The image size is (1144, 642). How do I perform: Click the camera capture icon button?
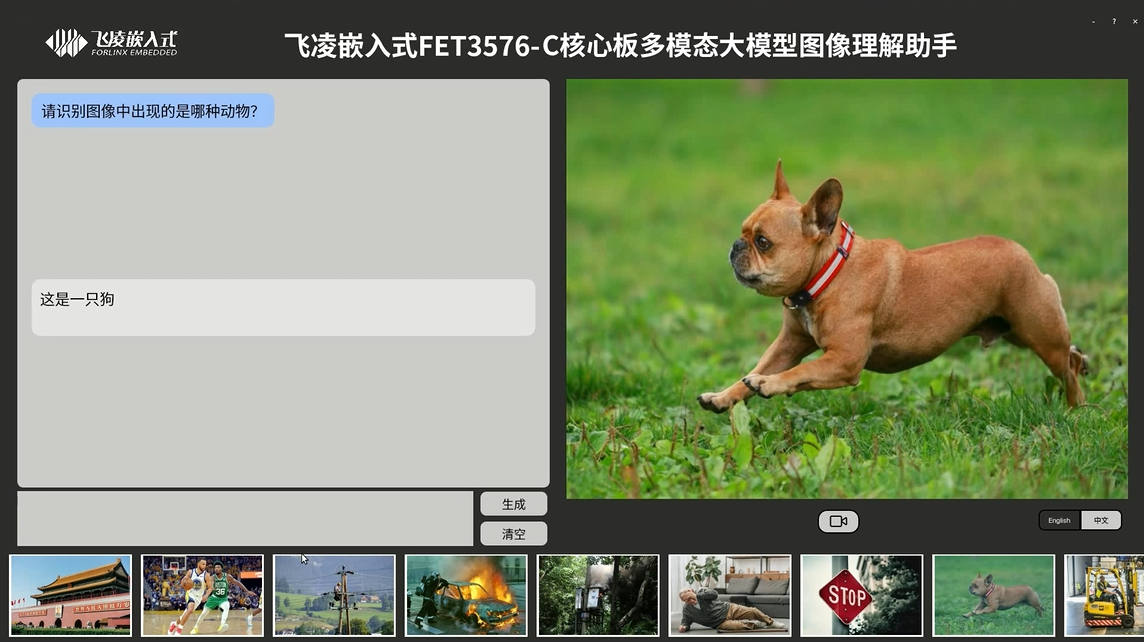click(x=838, y=521)
